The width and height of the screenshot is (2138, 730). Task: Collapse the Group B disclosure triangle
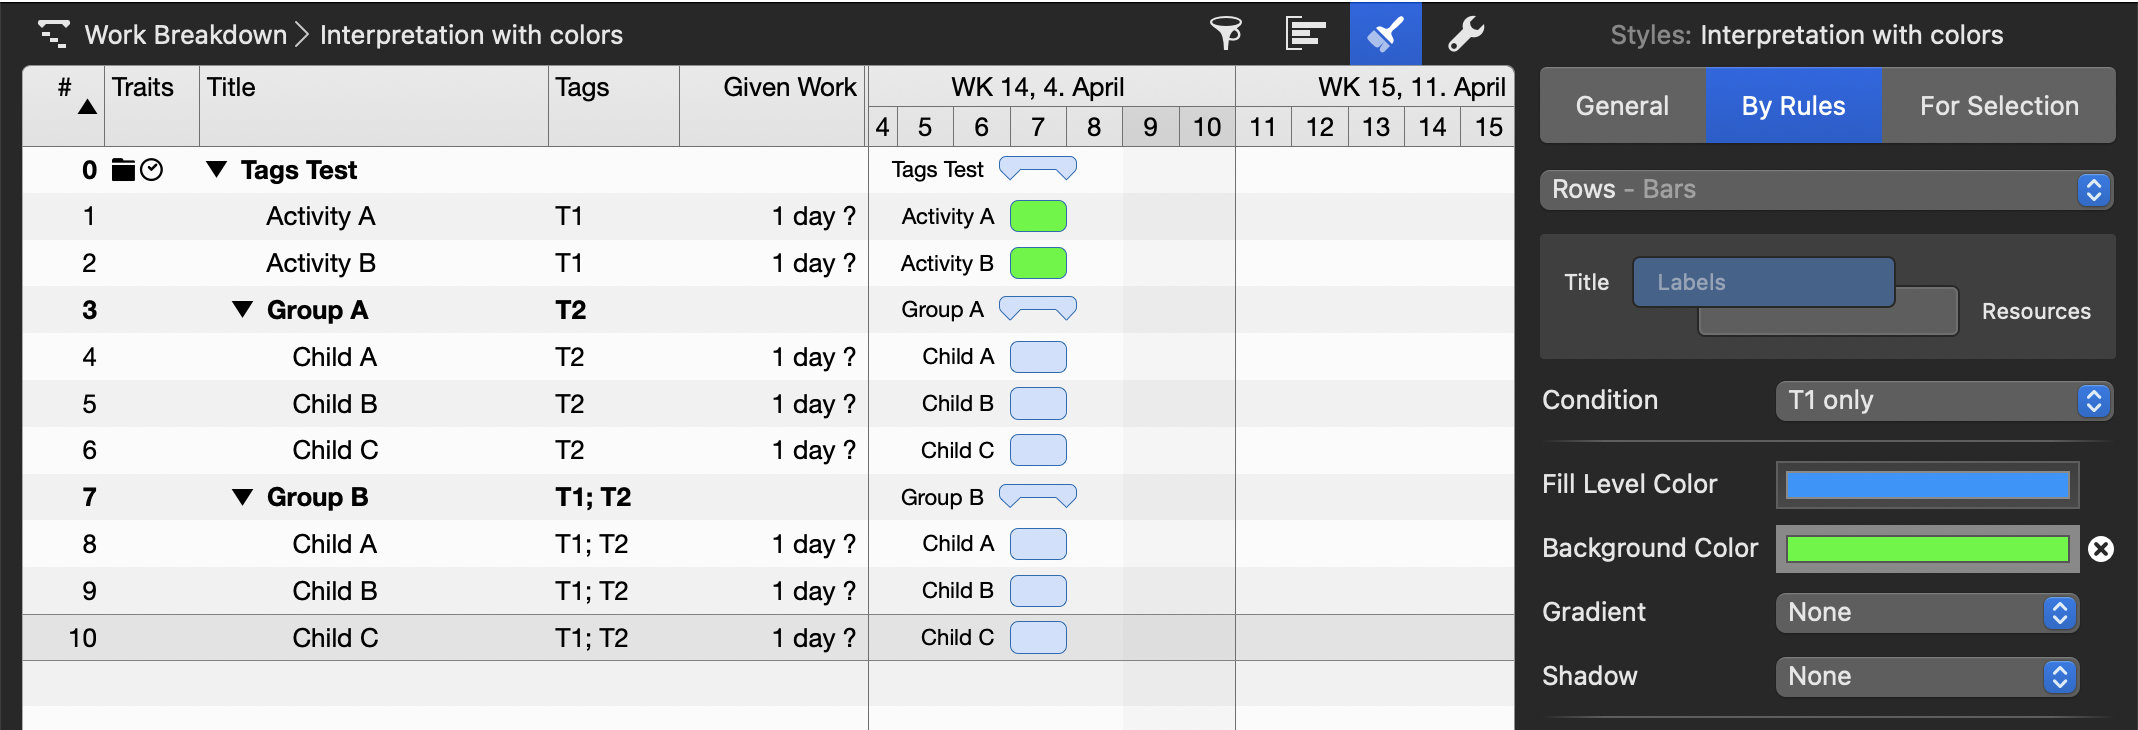click(x=242, y=496)
